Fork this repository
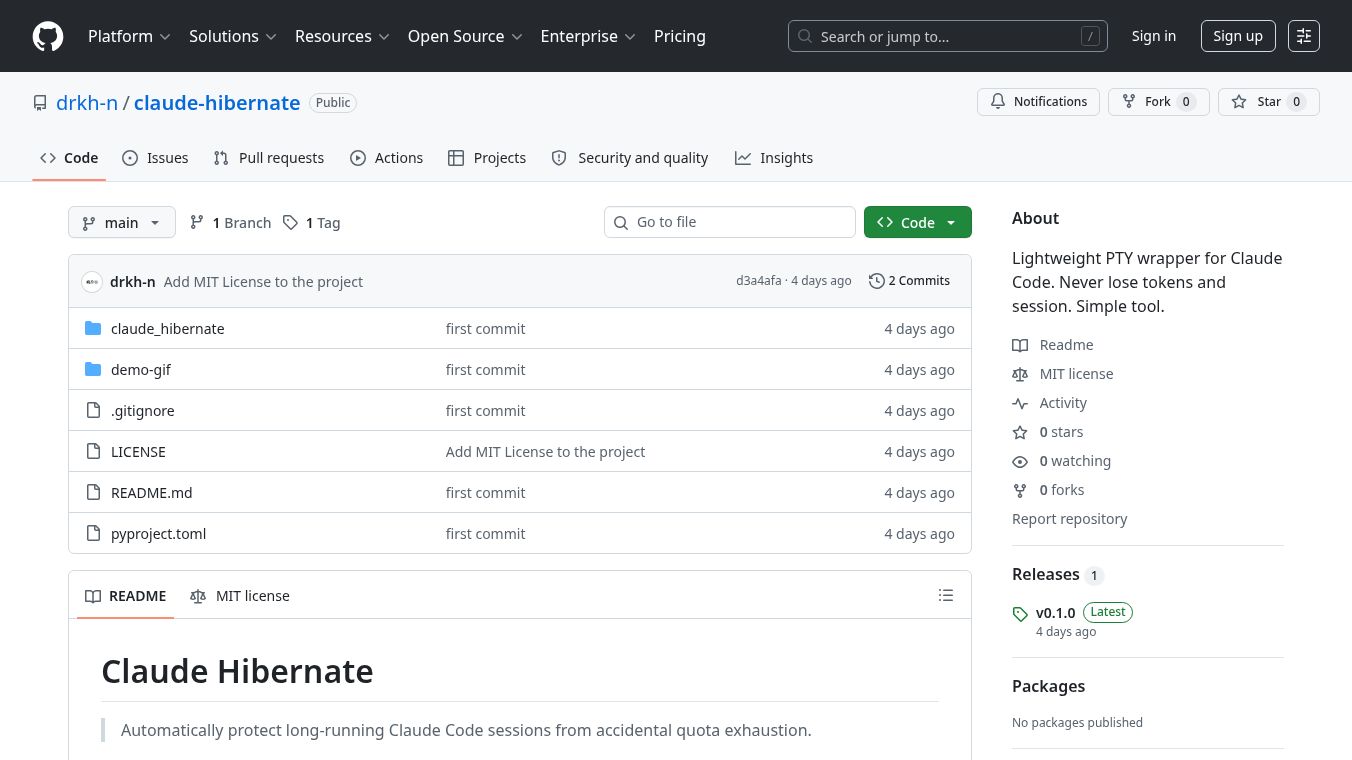Screen dimensions: 1352x760 click(x=1158, y=102)
